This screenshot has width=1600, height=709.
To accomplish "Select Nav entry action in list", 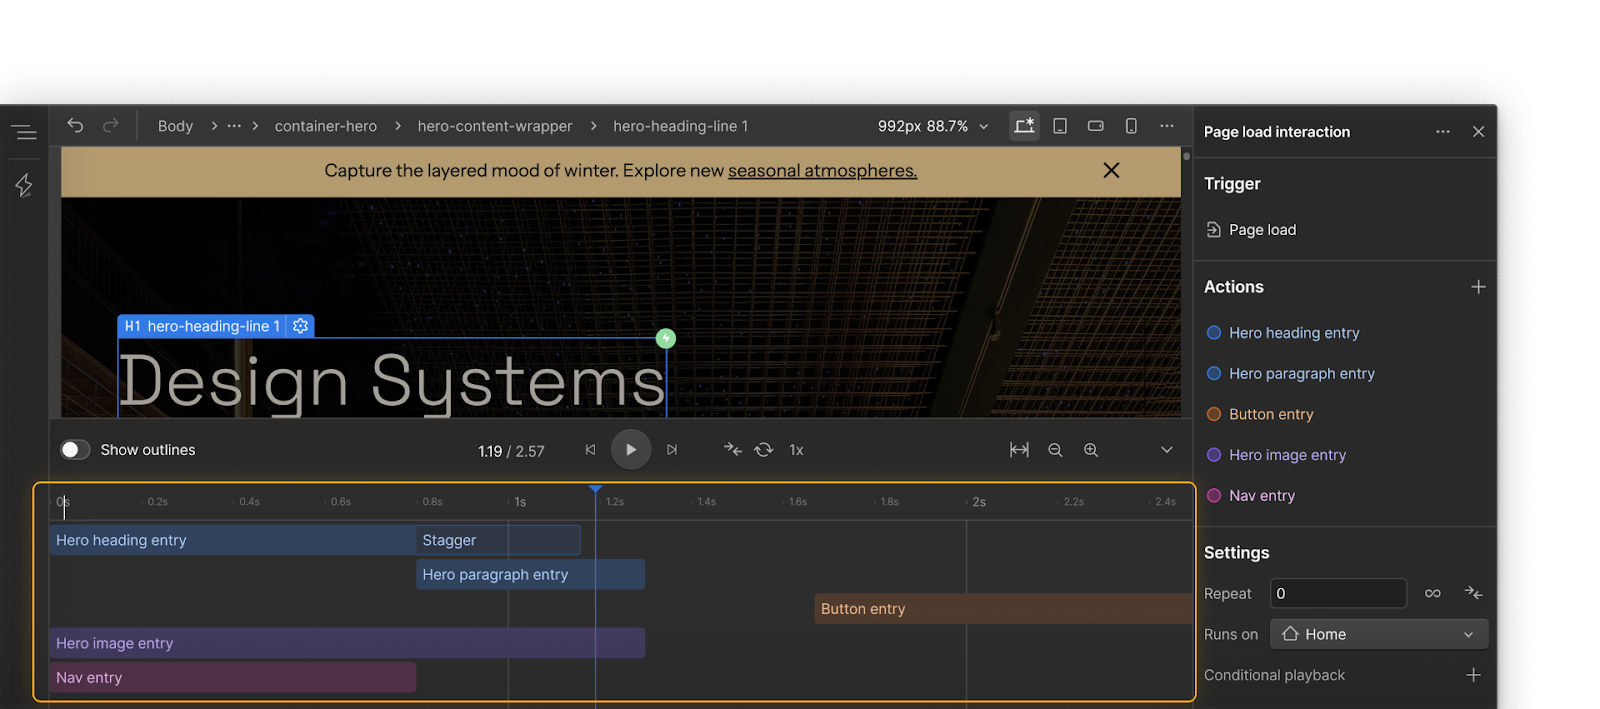I will (x=1262, y=496).
